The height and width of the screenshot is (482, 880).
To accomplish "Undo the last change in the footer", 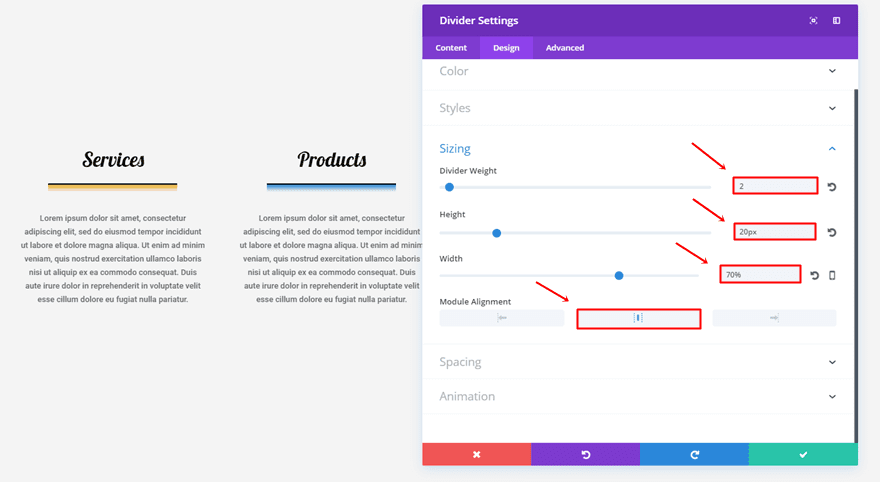I will [585, 454].
